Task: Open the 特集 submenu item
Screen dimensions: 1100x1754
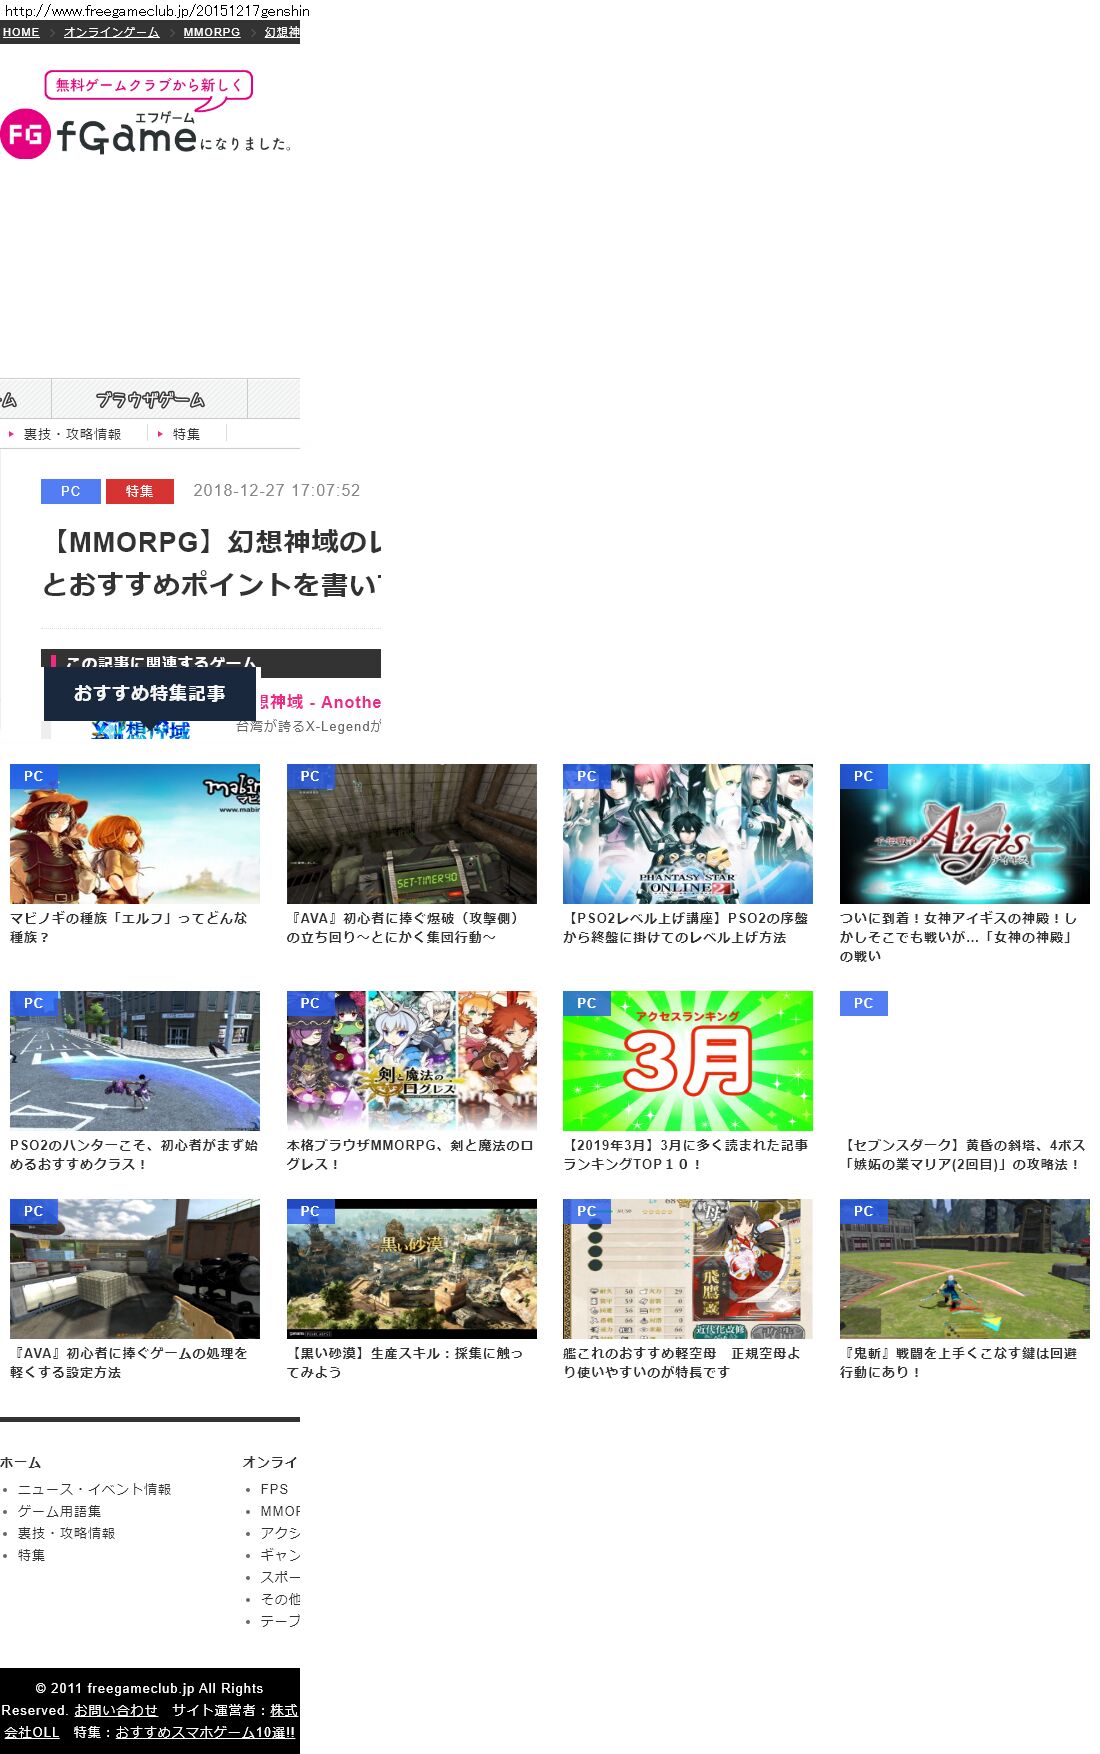Action: (186, 434)
